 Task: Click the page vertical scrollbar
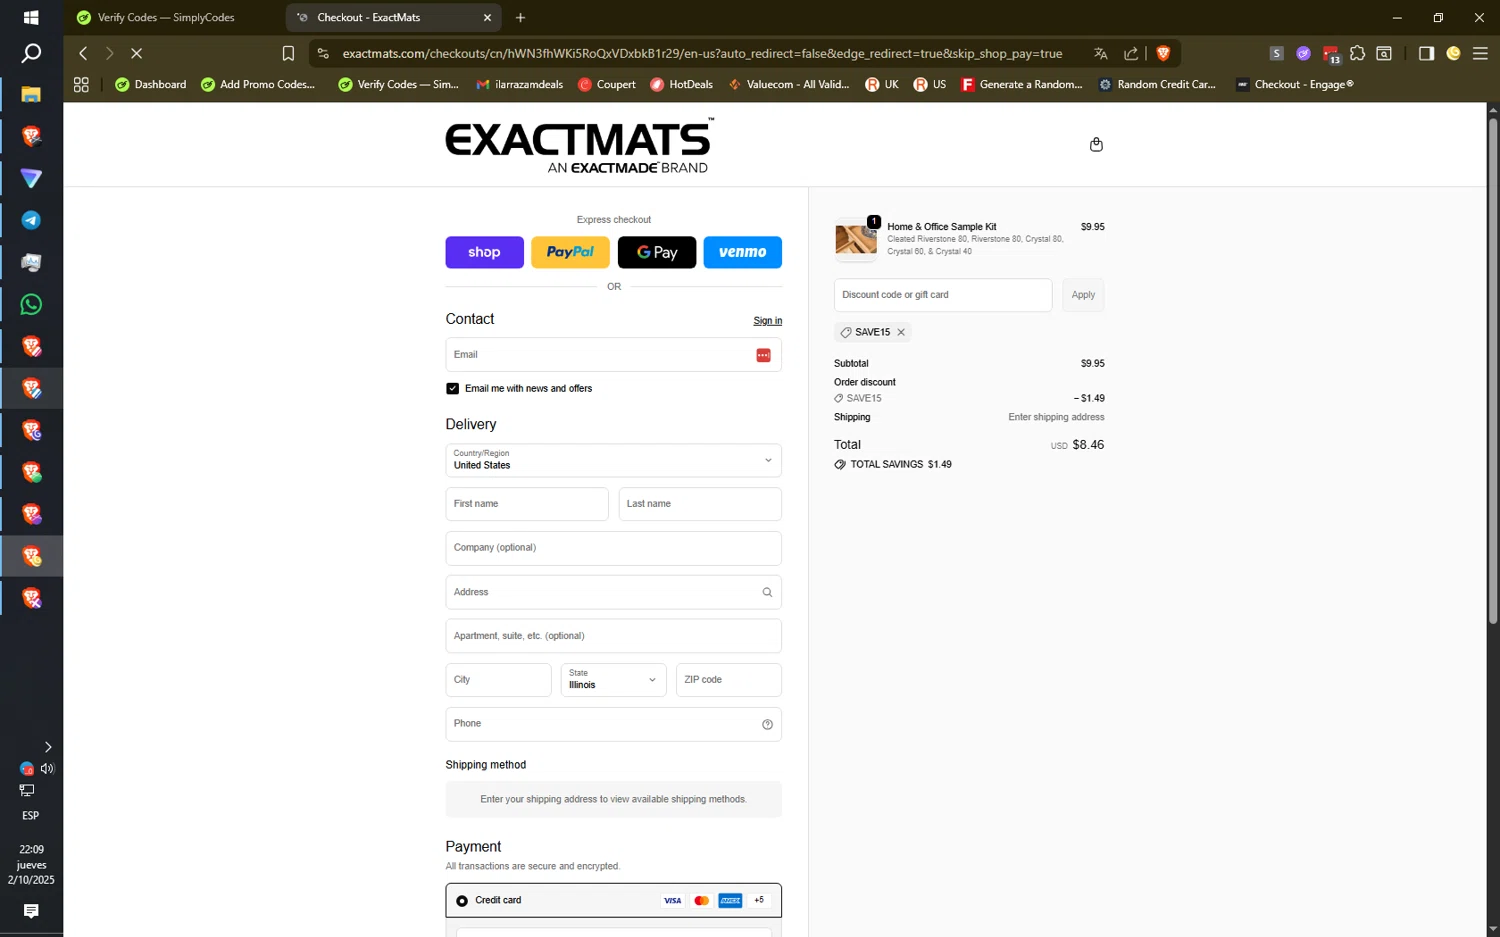point(1493,370)
